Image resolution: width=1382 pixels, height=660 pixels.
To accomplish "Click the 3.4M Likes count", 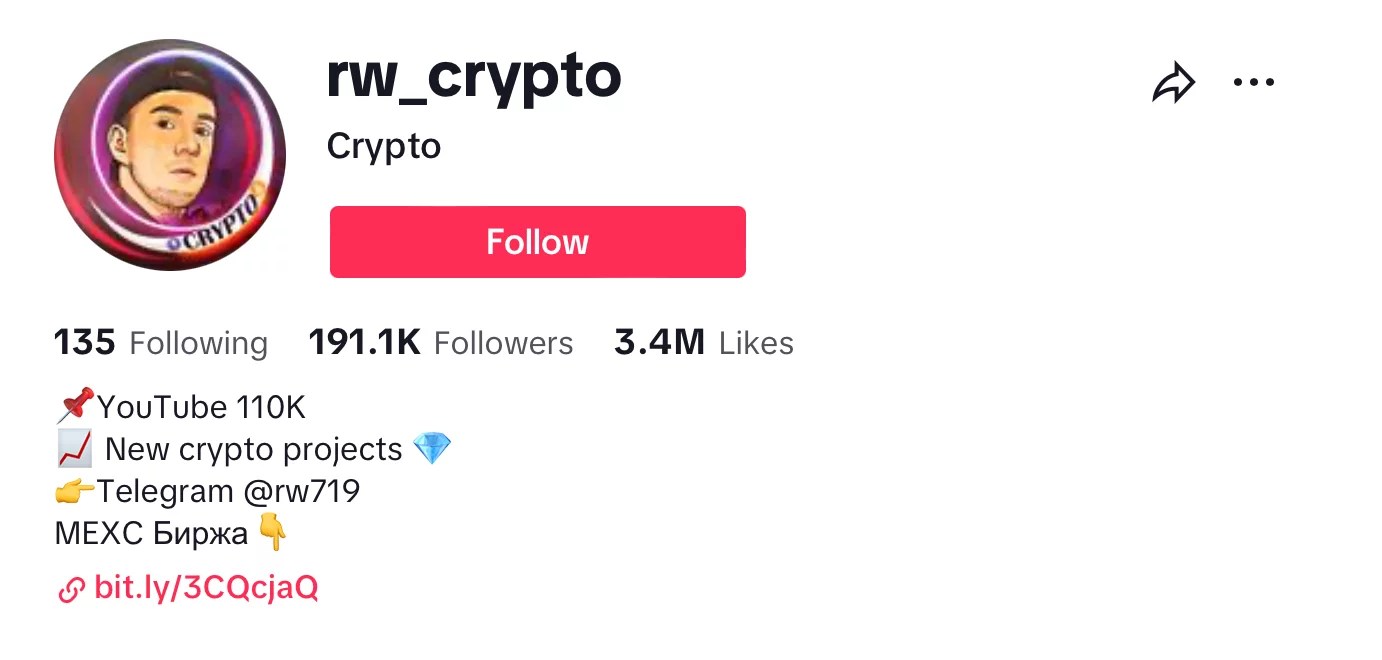I will tap(703, 342).
